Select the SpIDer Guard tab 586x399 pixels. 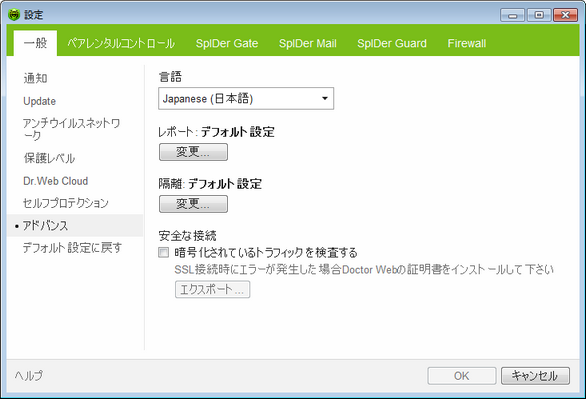392,43
